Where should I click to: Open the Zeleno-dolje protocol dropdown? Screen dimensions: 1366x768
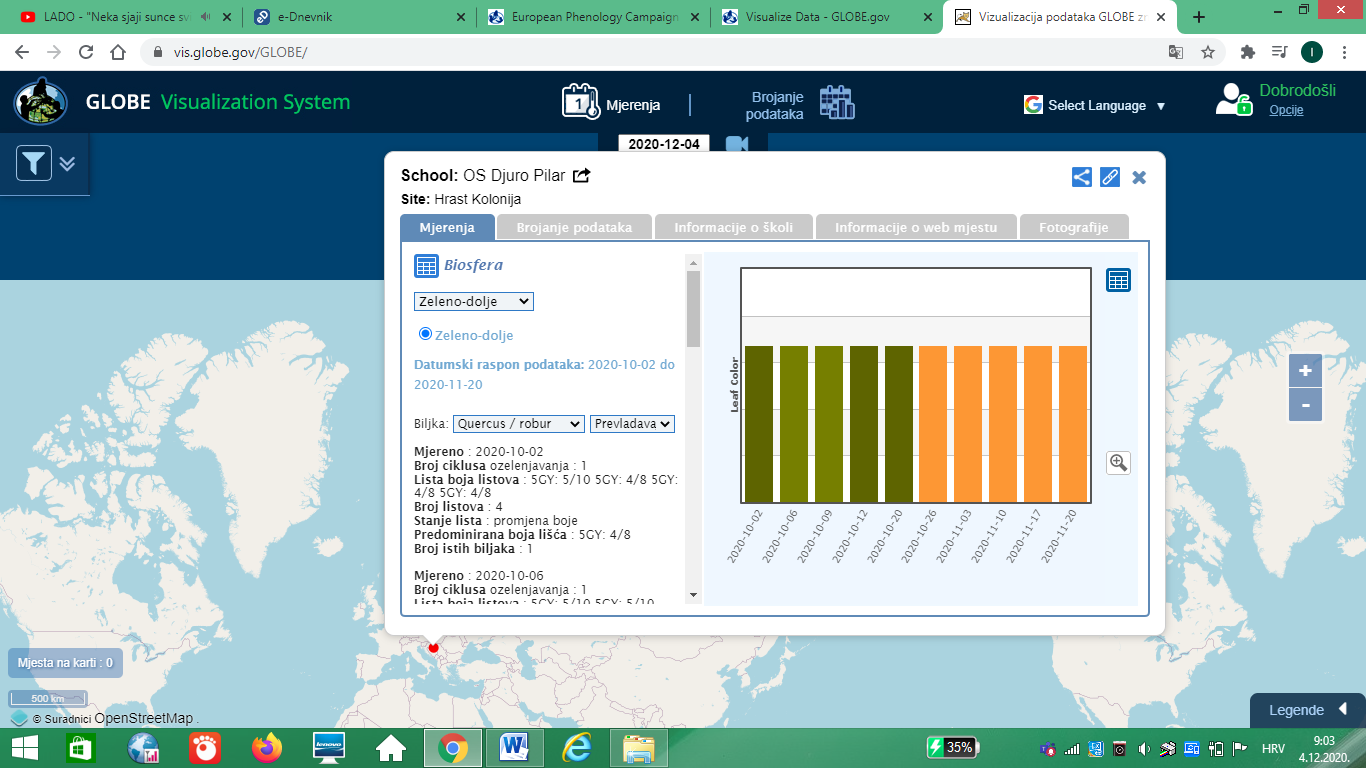coord(474,301)
